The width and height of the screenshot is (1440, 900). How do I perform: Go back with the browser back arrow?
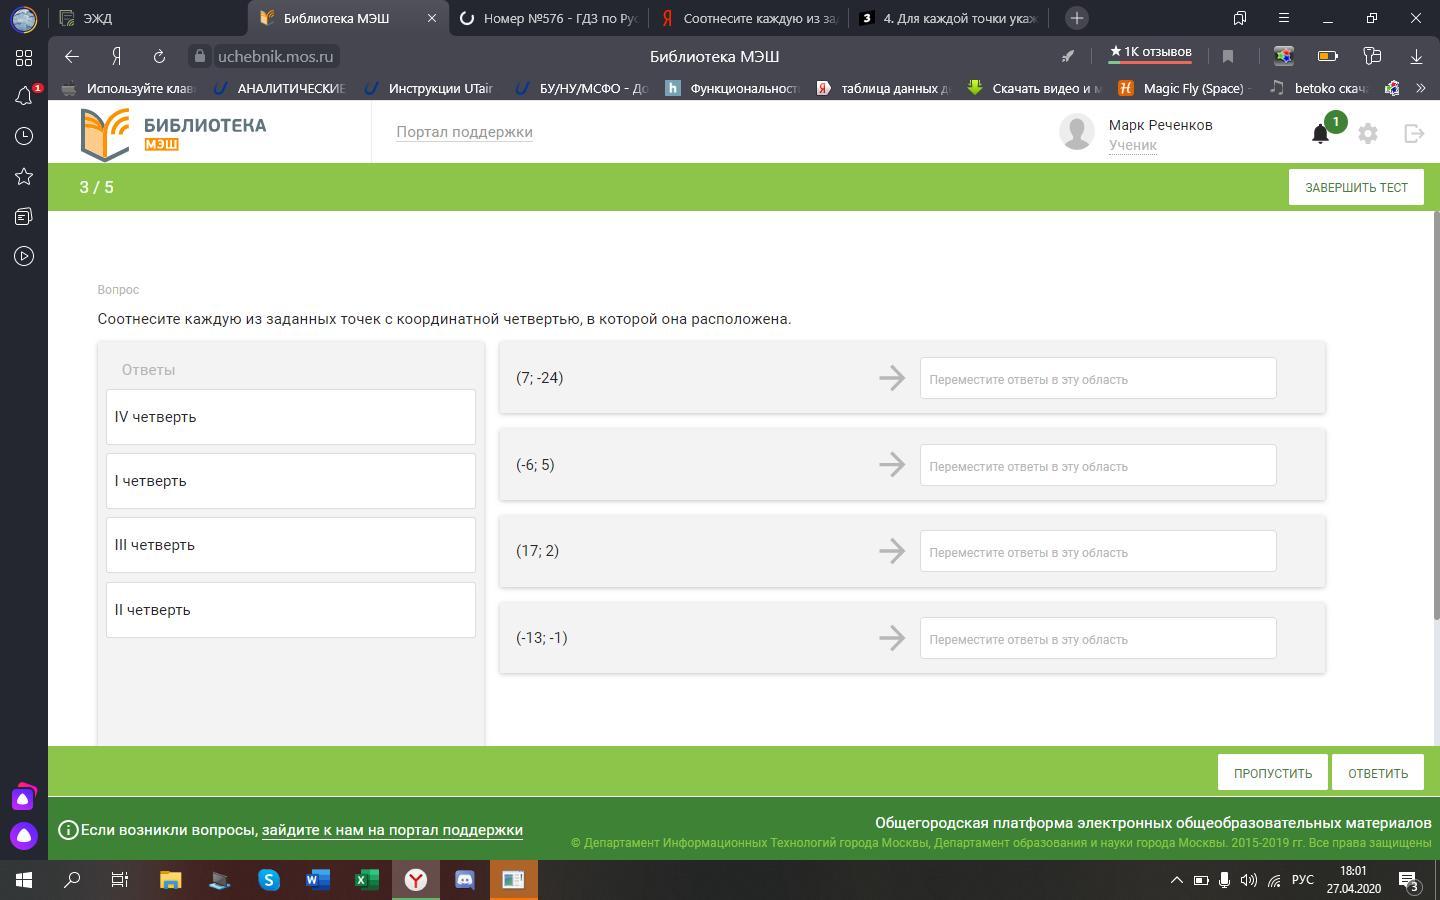[x=71, y=56]
